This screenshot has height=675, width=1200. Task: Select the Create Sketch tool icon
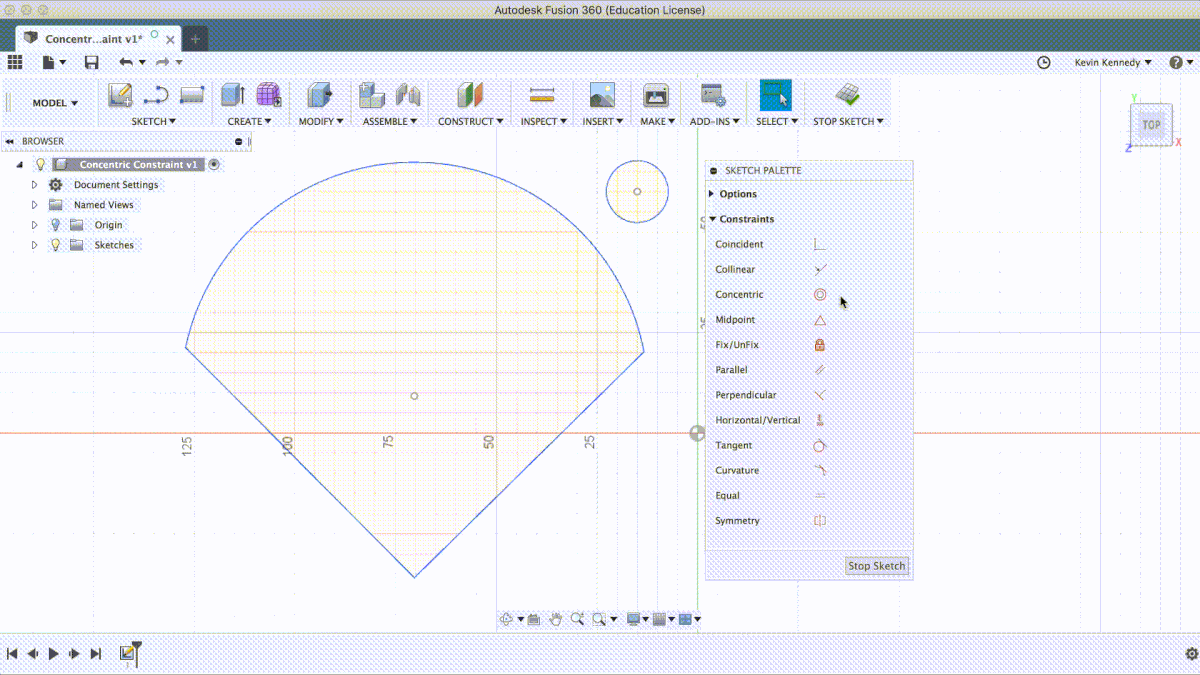click(x=121, y=96)
